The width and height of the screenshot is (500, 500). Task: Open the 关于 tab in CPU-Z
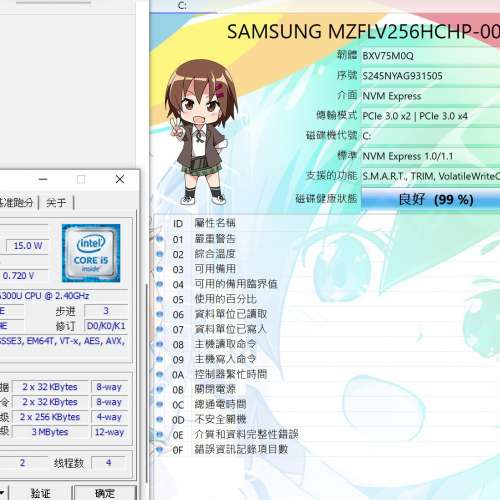56,203
